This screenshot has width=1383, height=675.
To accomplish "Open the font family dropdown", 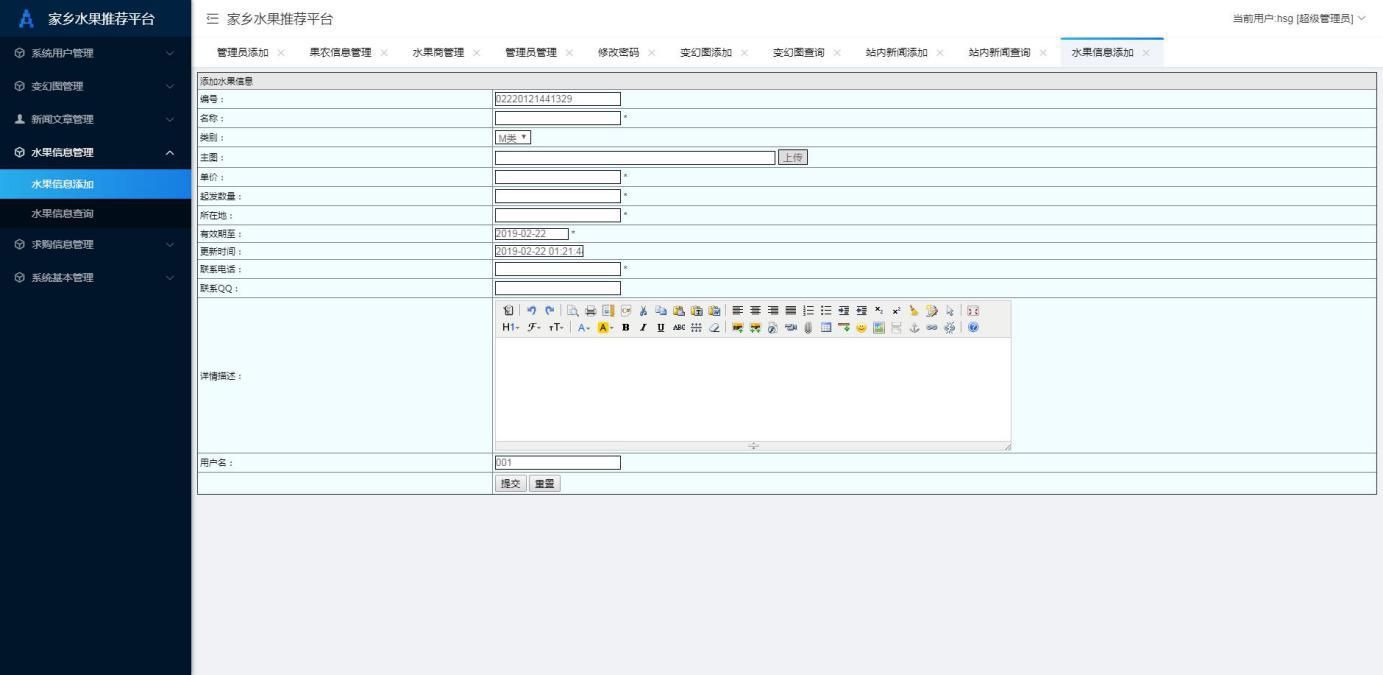I will click(x=533, y=327).
